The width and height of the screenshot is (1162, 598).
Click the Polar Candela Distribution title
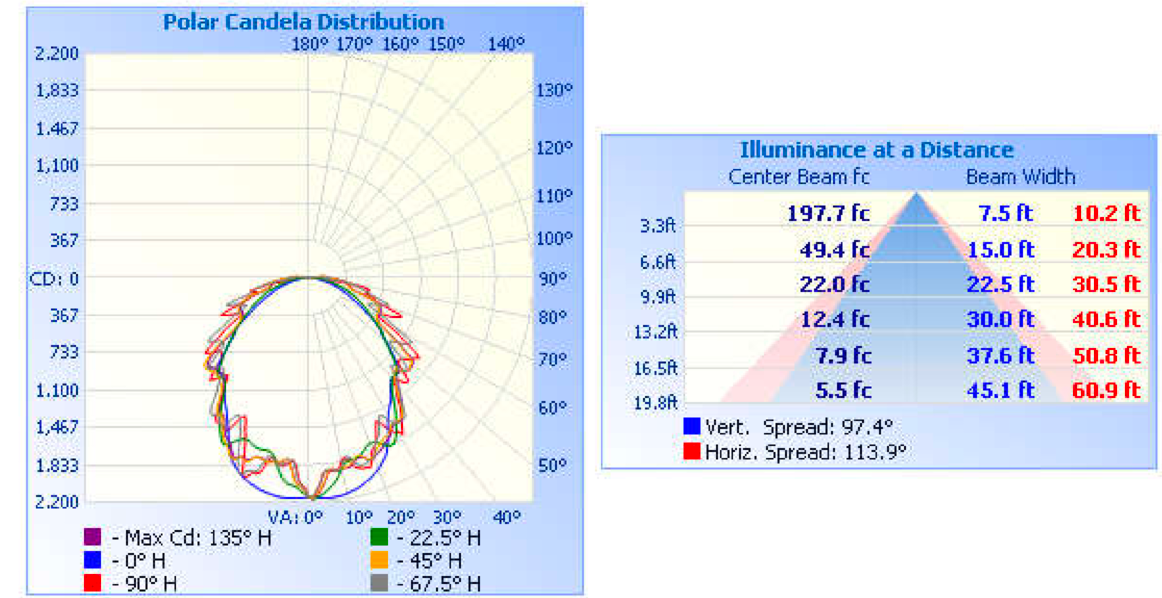point(303,21)
